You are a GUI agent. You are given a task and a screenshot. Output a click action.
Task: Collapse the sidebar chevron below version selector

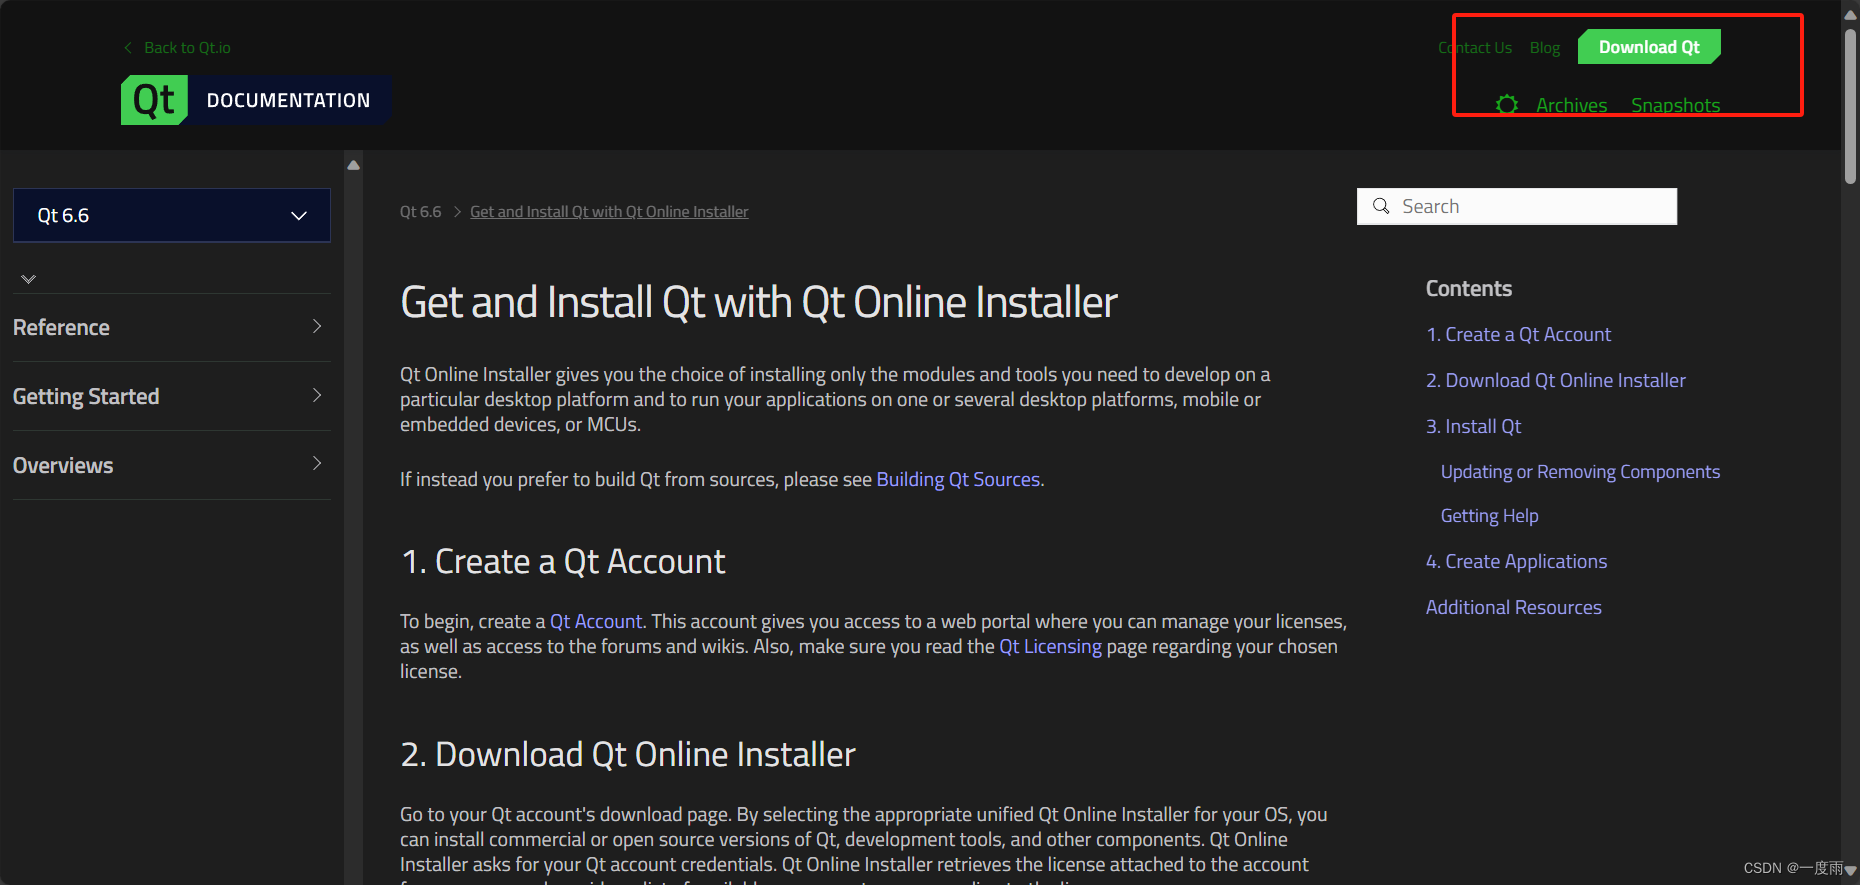[x=29, y=279]
